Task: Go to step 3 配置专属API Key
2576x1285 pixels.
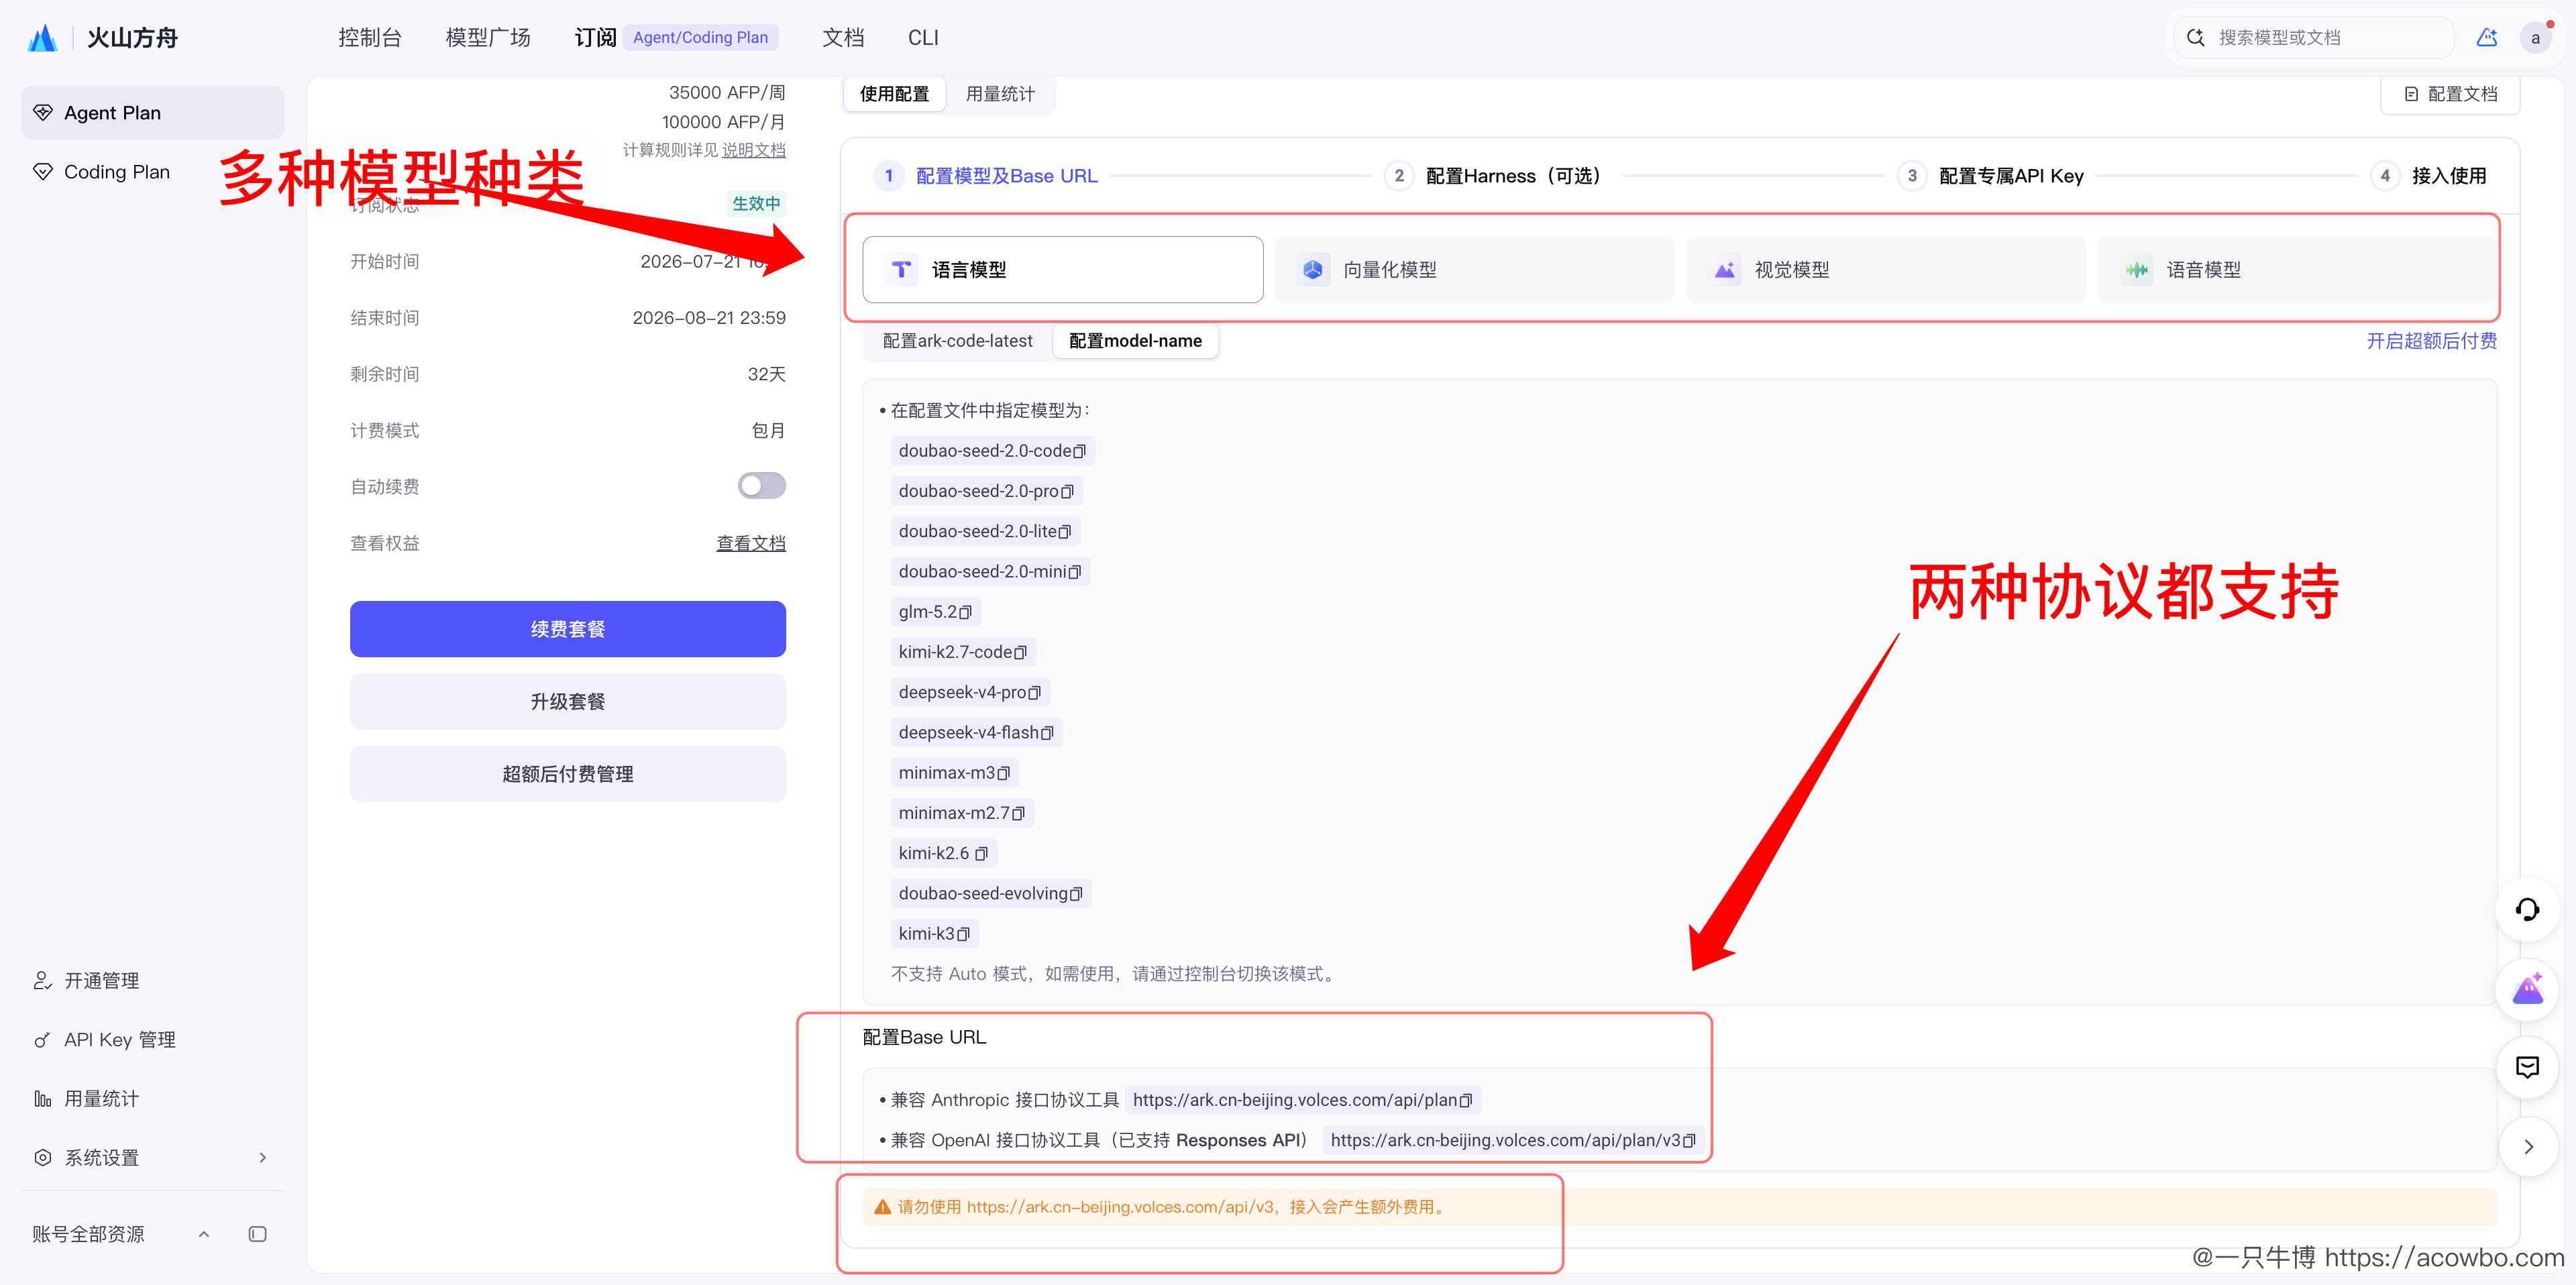Action: pos(1991,176)
